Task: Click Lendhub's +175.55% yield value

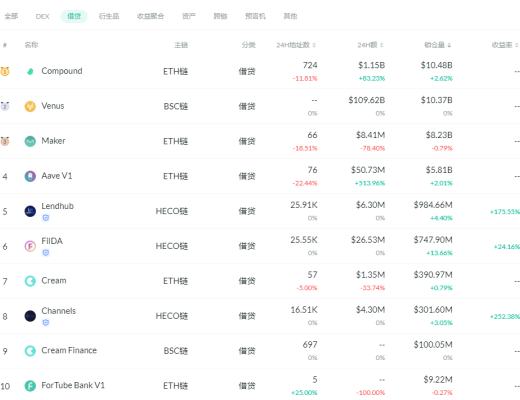Action: pos(505,212)
